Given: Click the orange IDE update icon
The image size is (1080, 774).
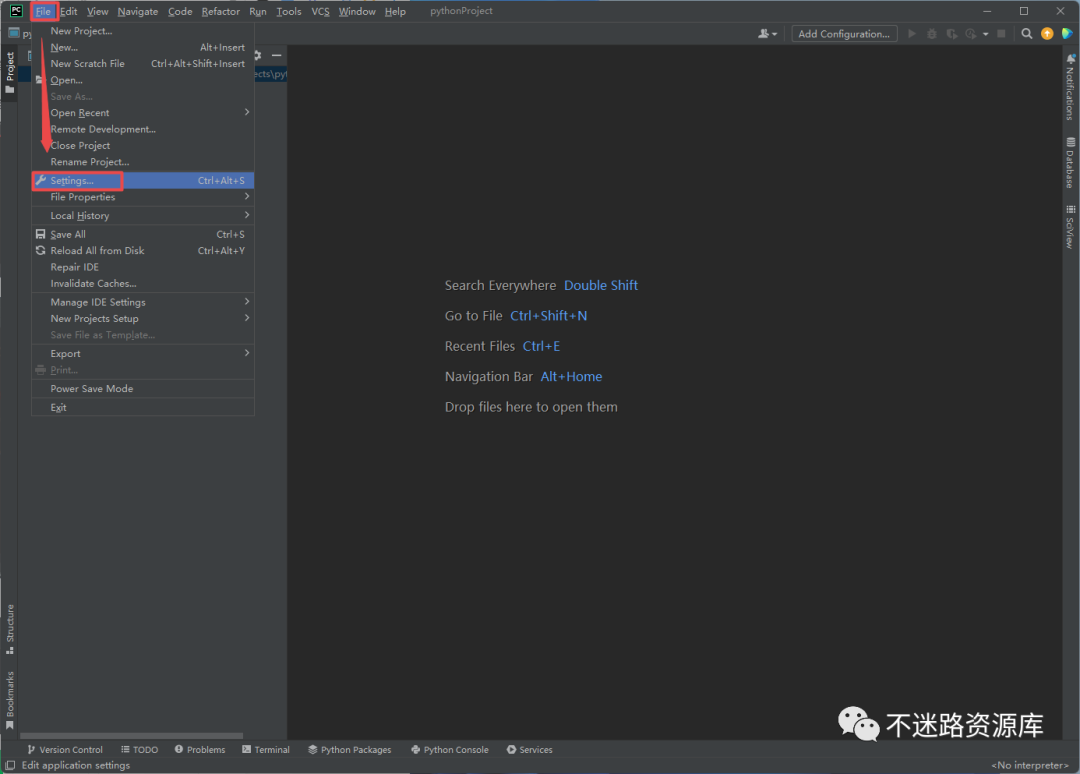Looking at the screenshot, I should (1047, 34).
